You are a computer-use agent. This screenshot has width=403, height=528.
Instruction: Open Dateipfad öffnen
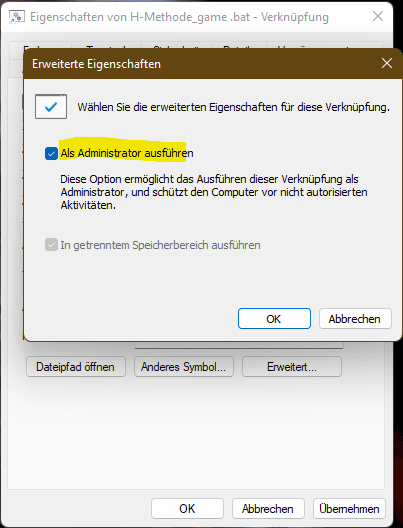pos(76,367)
